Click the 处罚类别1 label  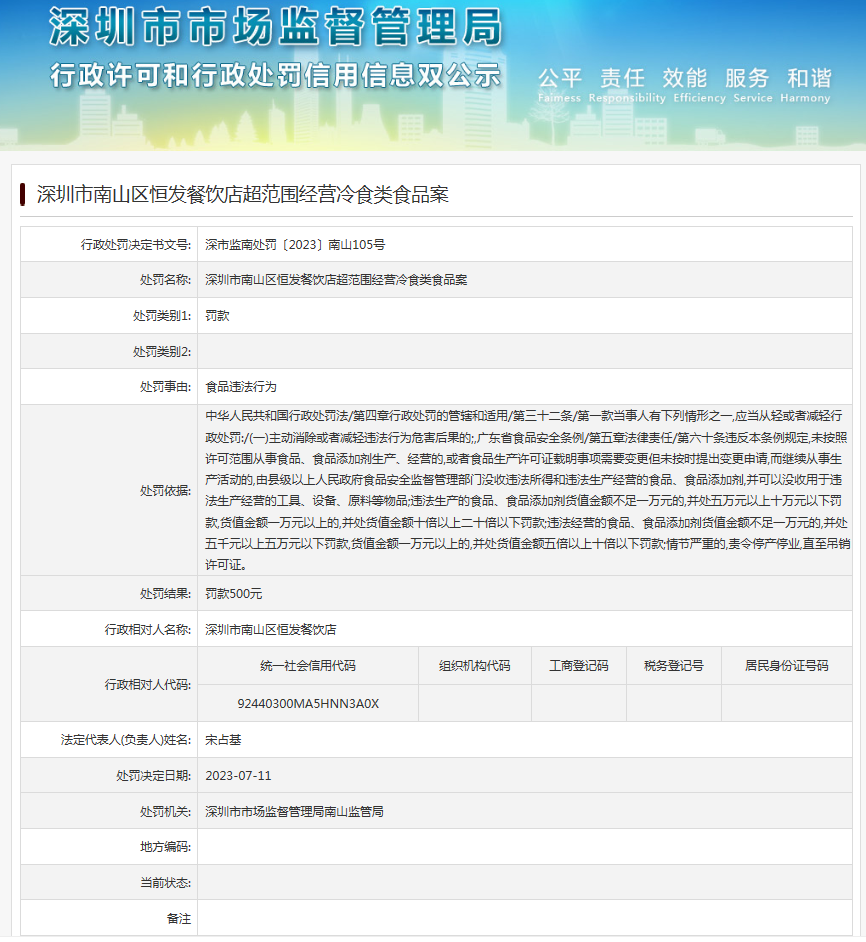(x=162, y=316)
